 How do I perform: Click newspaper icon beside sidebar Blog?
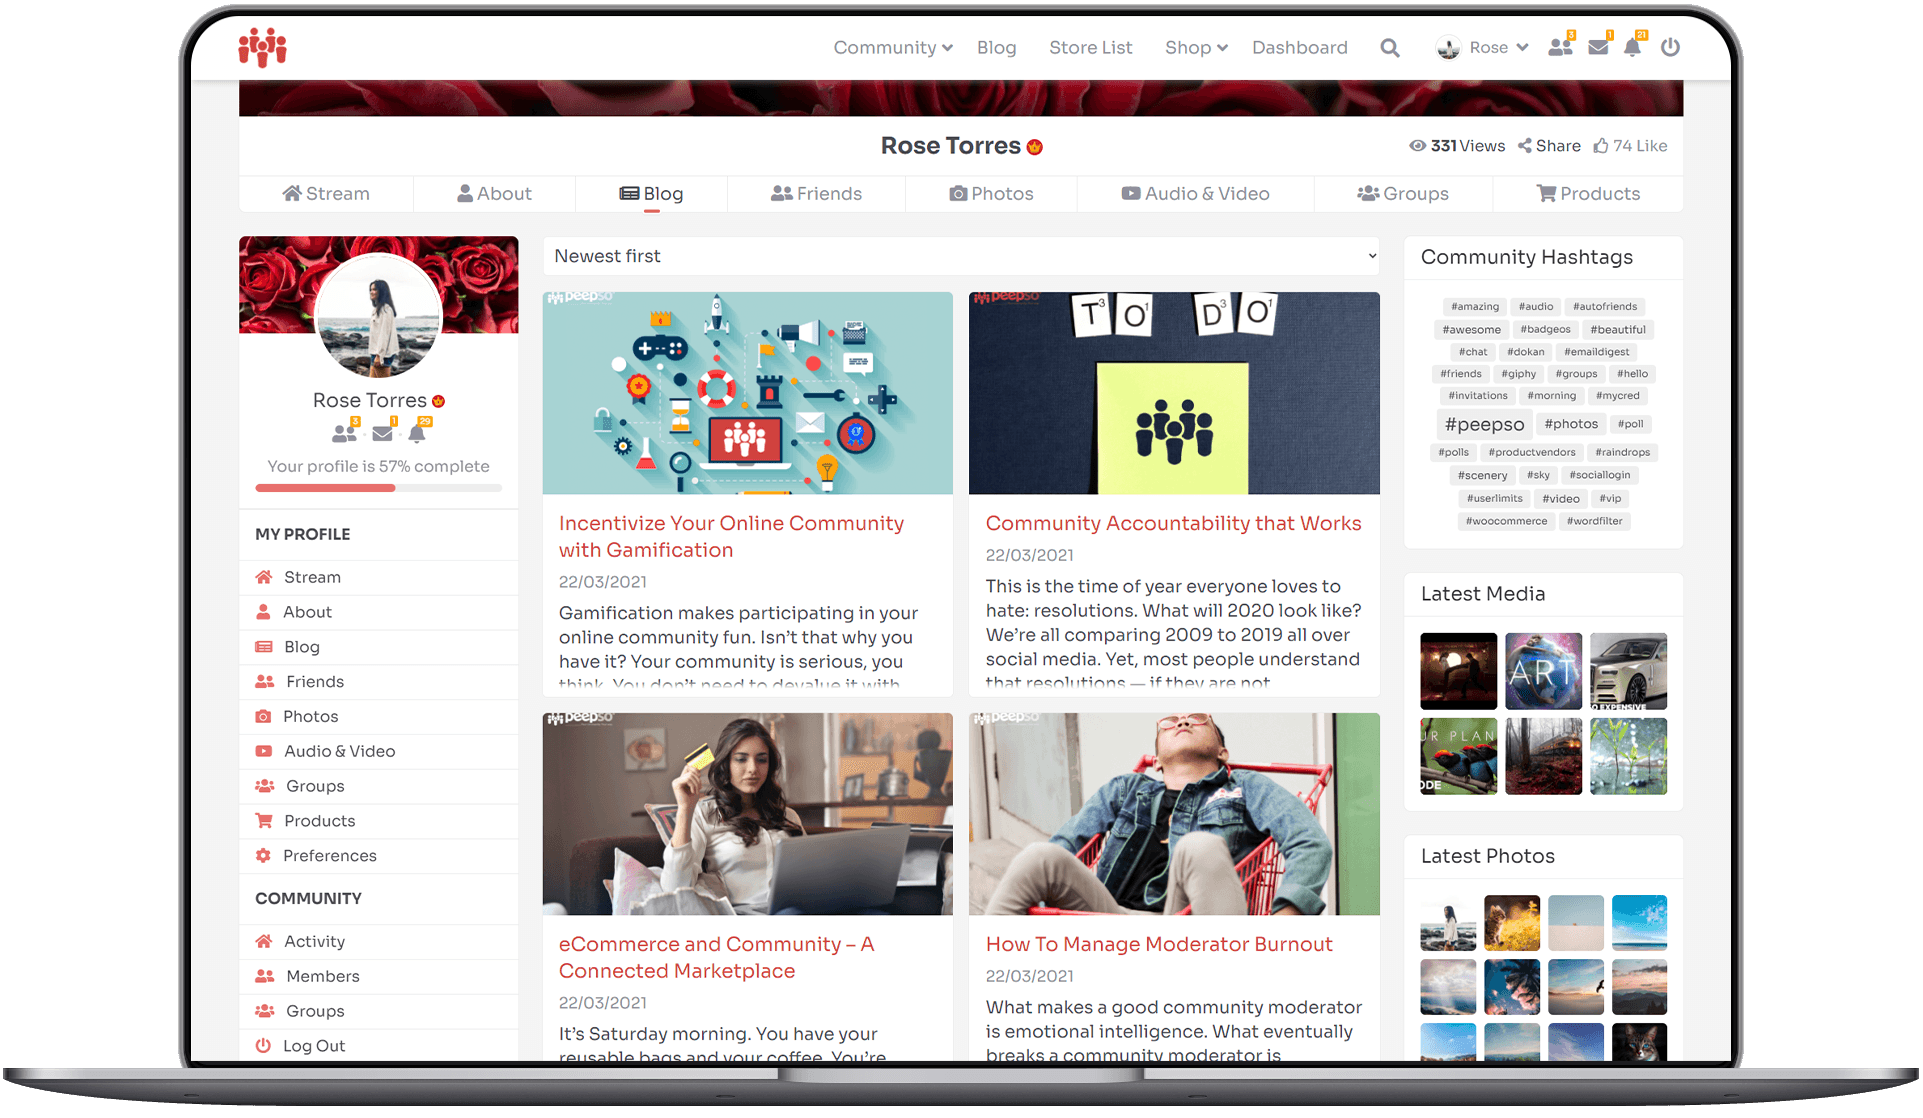tap(264, 647)
